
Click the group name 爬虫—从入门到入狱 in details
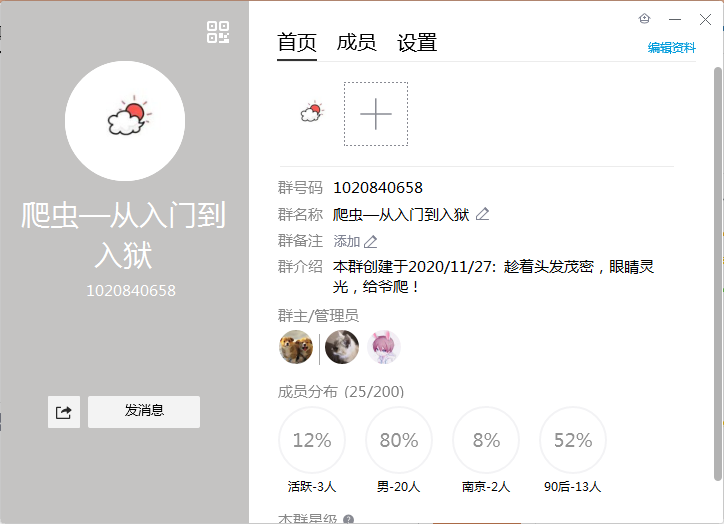[x=401, y=215]
